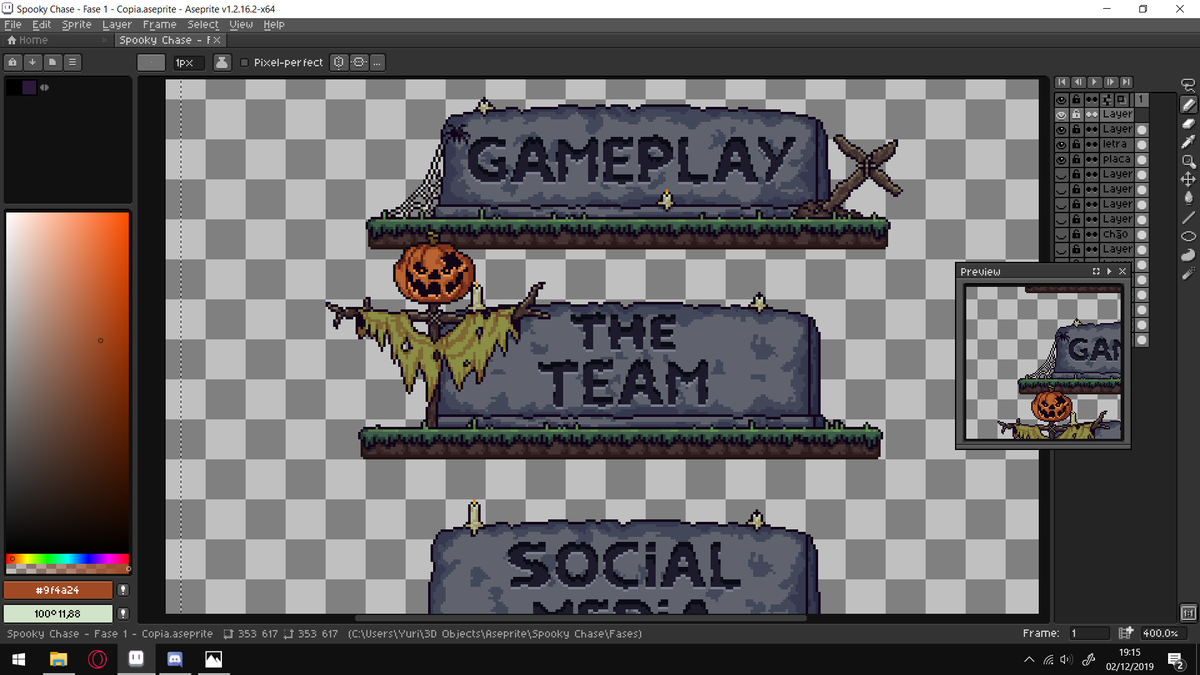1200x675 pixels.
Task: Select the letra layer name
Action: [1117, 145]
